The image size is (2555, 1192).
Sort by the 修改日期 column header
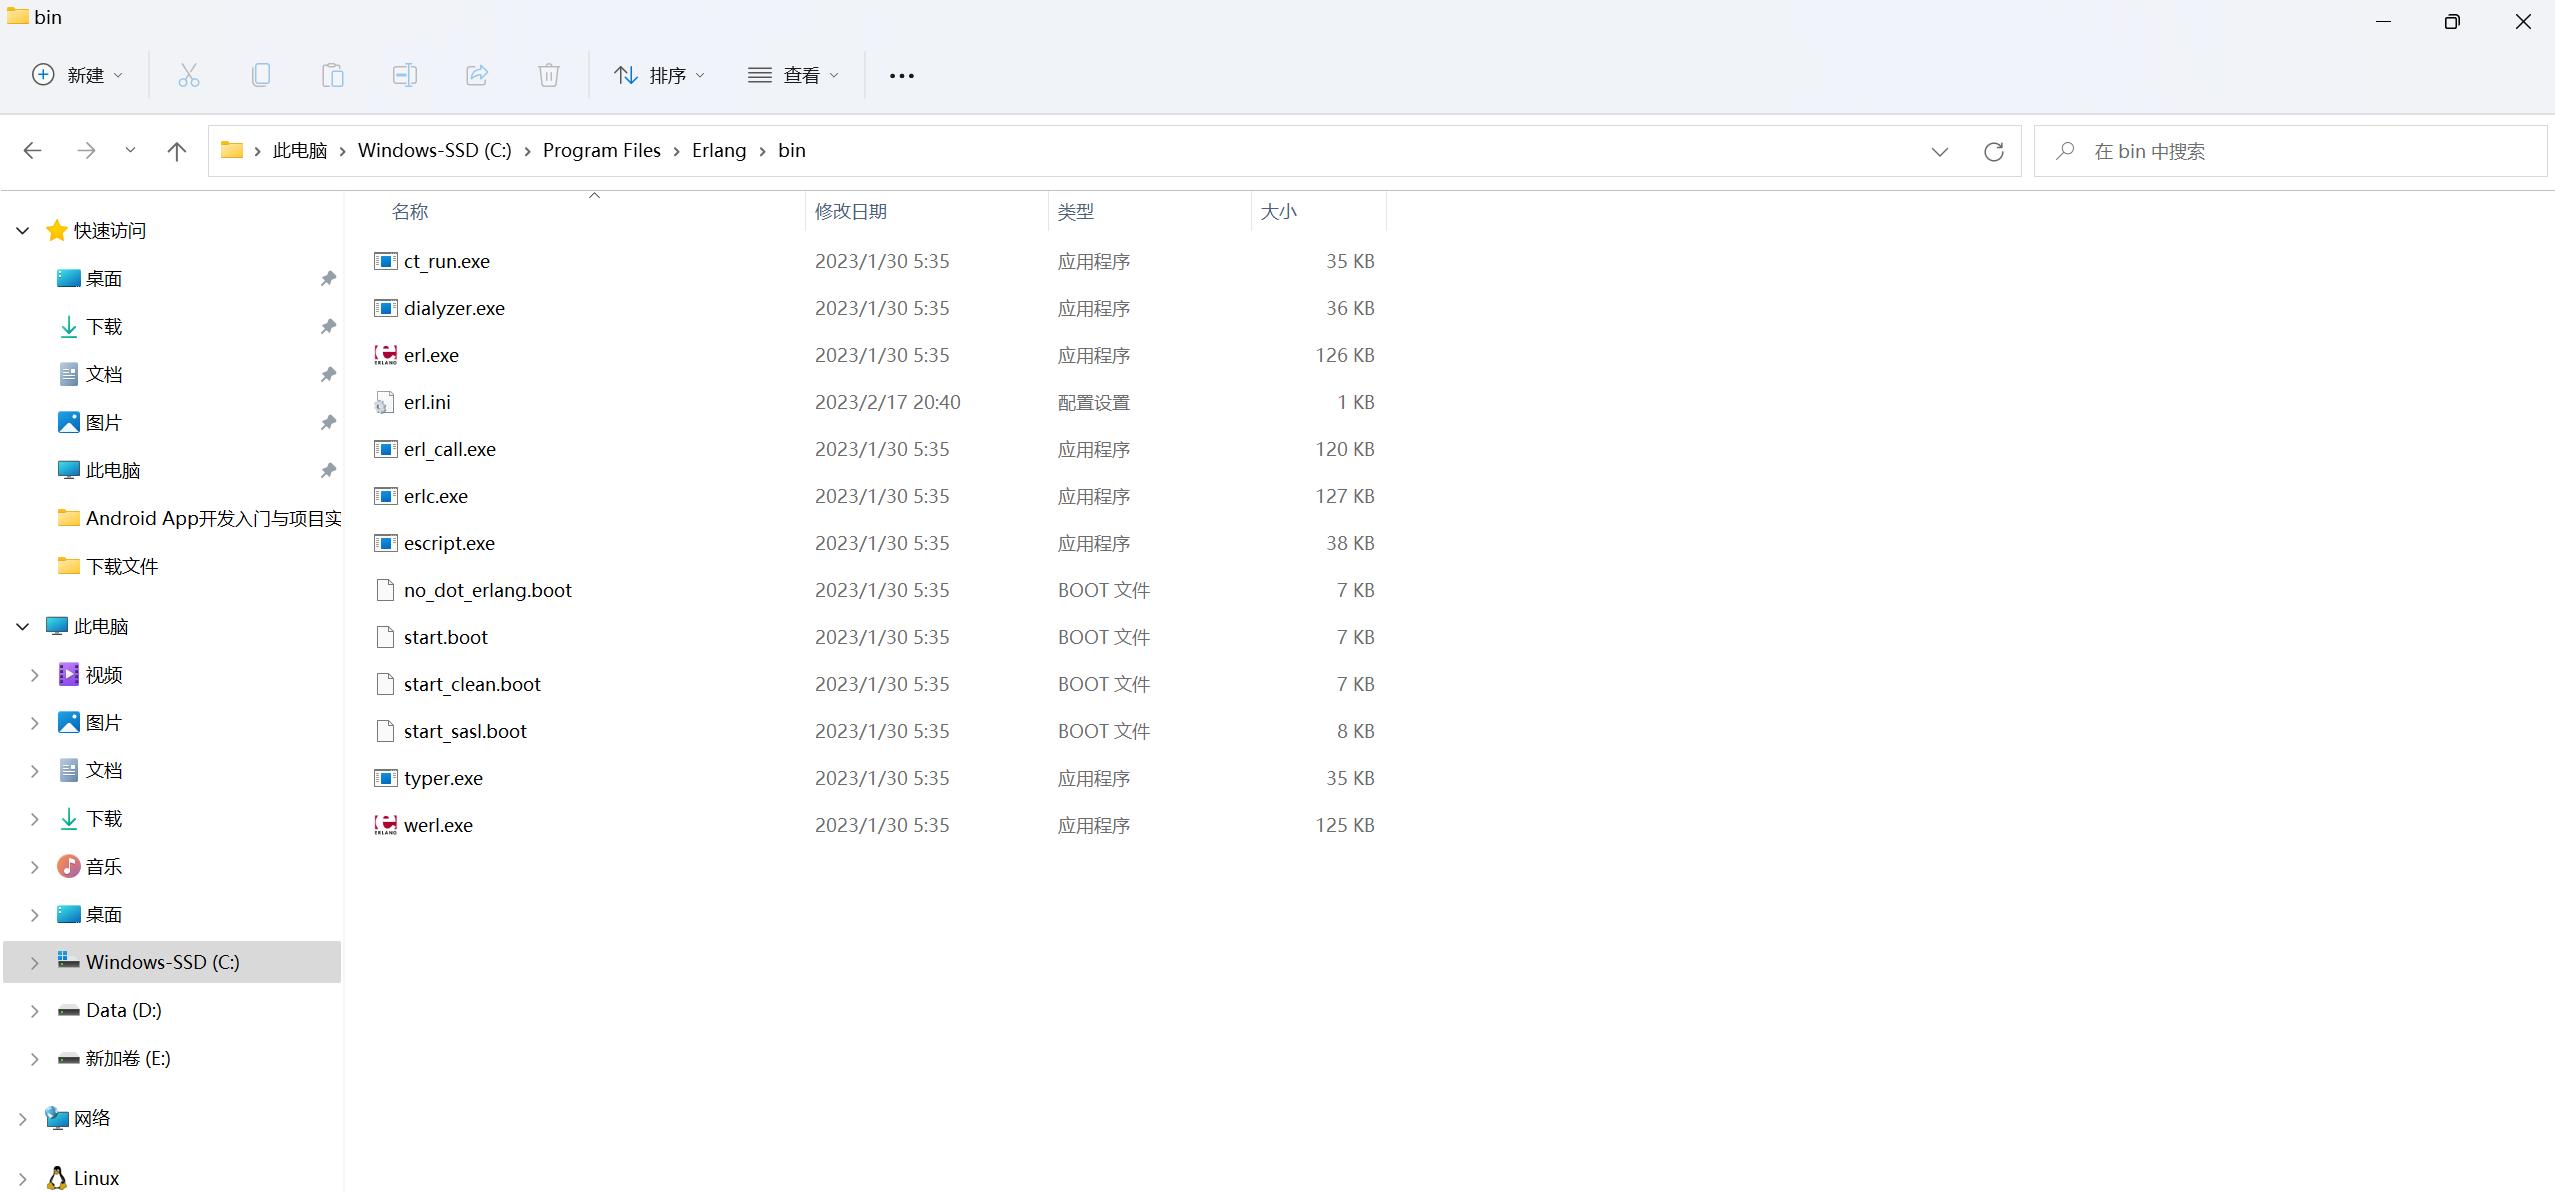(x=851, y=211)
